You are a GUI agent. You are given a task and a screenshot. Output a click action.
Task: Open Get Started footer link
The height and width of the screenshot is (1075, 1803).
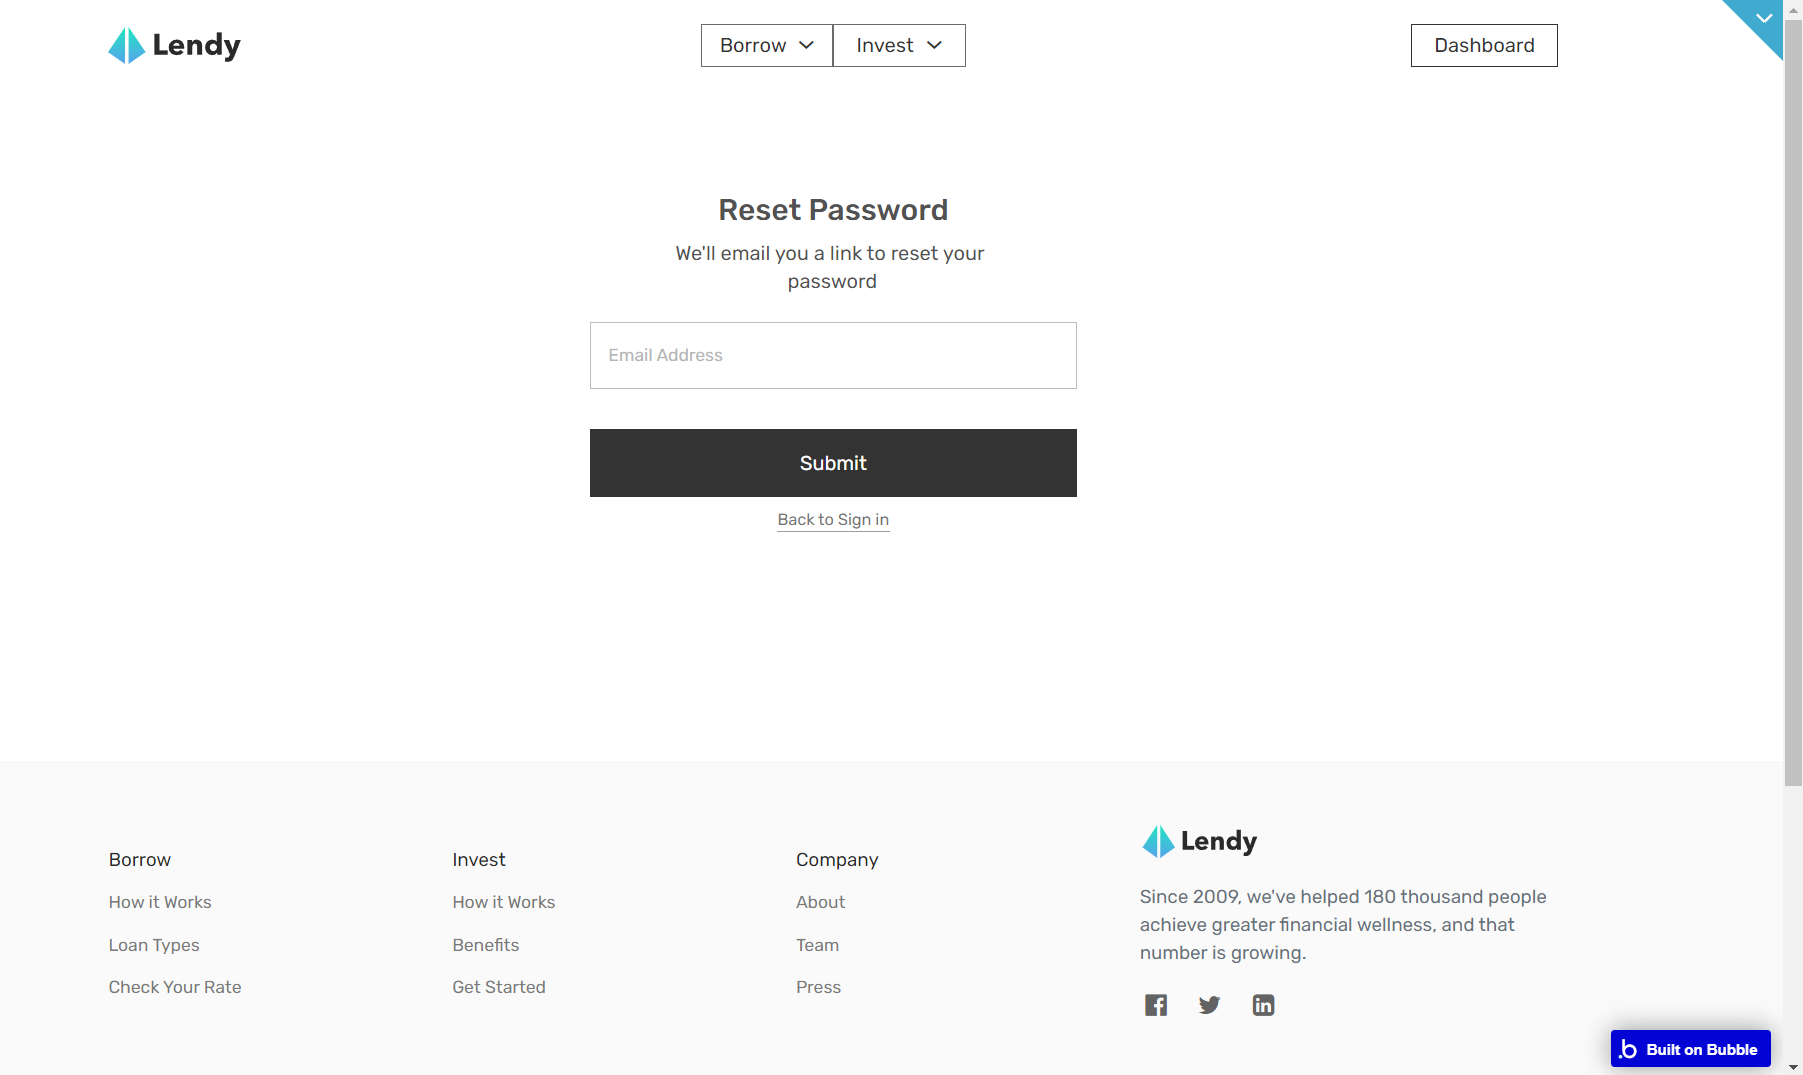pos(499,987)
